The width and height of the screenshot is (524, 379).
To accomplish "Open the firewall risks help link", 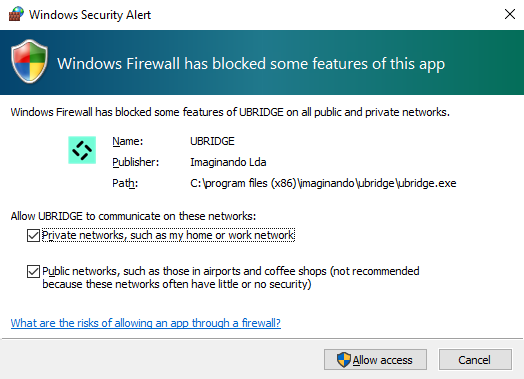I will (x=145, y=323).
